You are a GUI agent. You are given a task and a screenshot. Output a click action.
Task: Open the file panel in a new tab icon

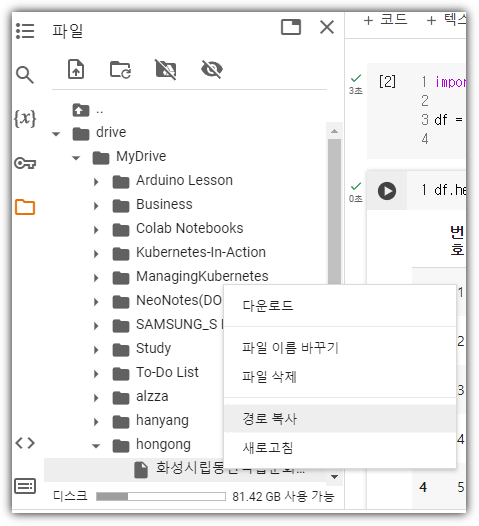291,27
